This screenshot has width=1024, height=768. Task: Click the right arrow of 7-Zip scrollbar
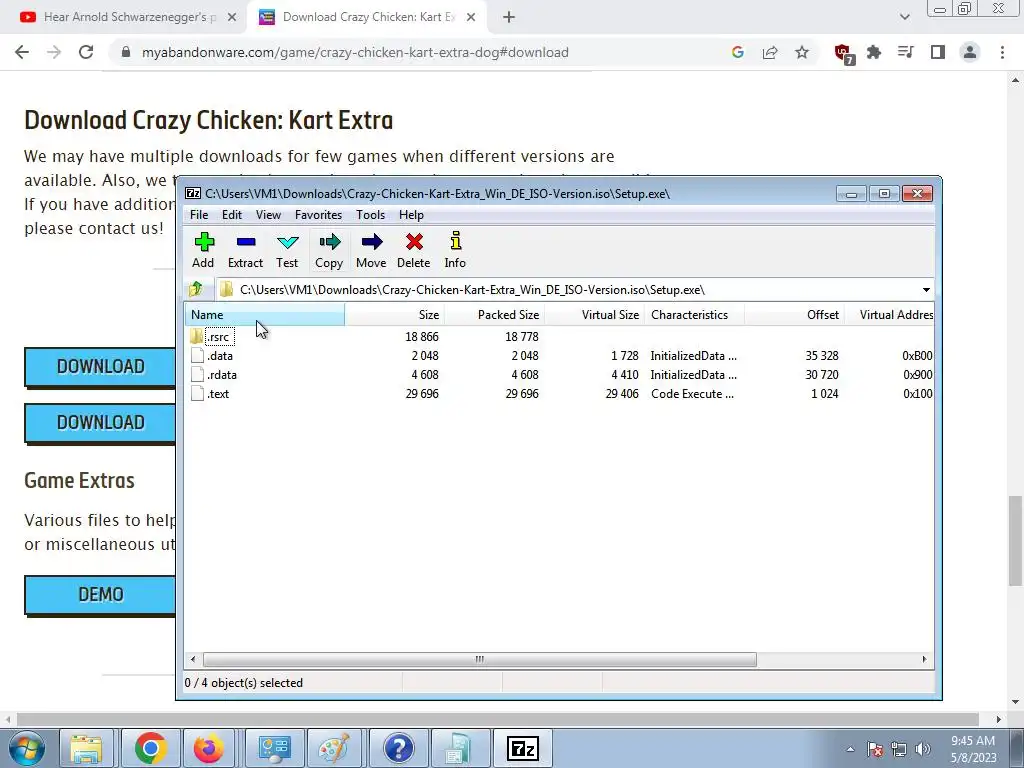[x=924, y=660]
